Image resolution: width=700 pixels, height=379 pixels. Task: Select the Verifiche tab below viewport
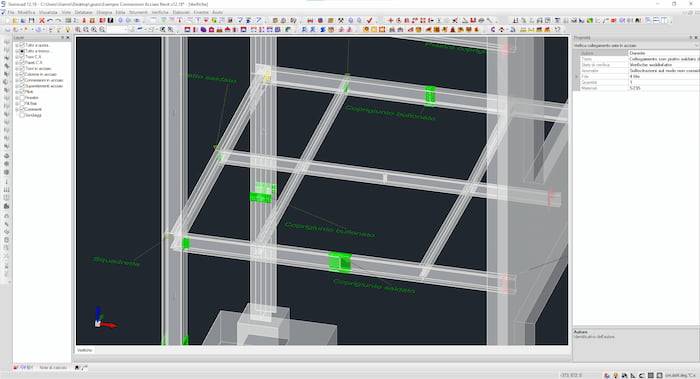(x=85, y=350)
